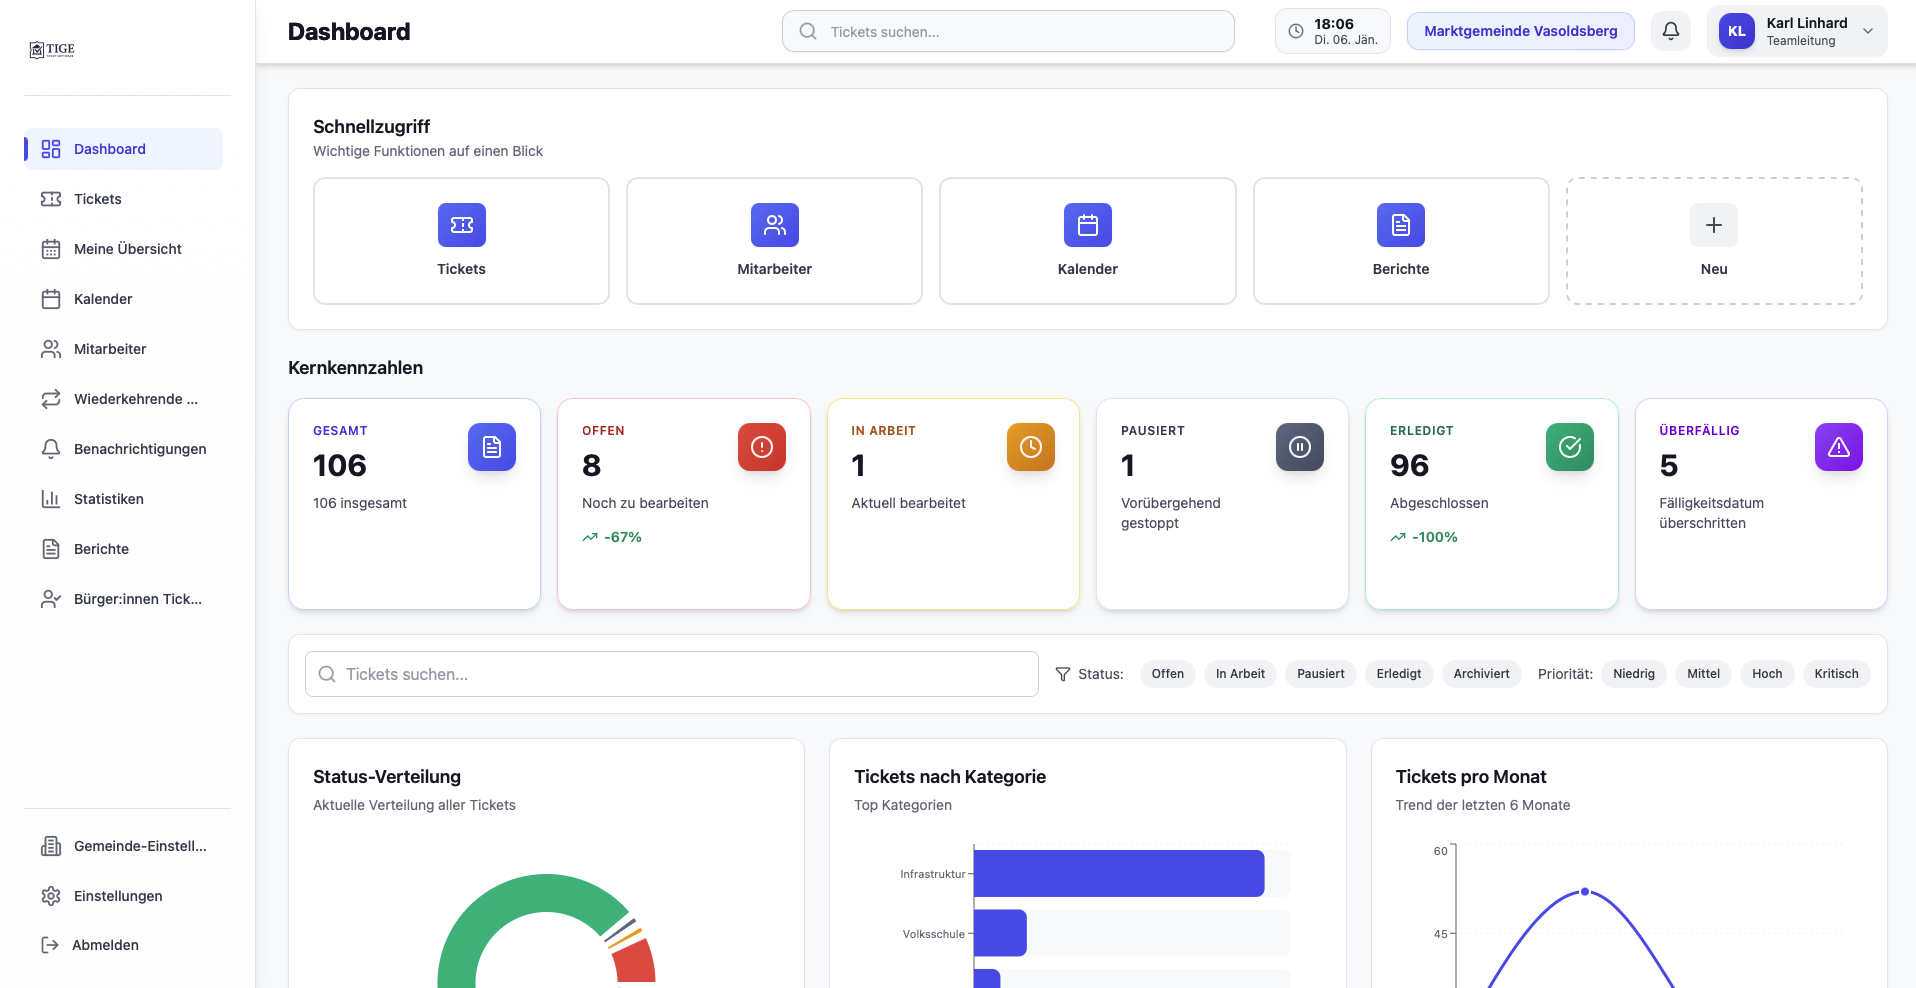
Task: Open the notifications bell icon in header
Action: (1671, 31)
